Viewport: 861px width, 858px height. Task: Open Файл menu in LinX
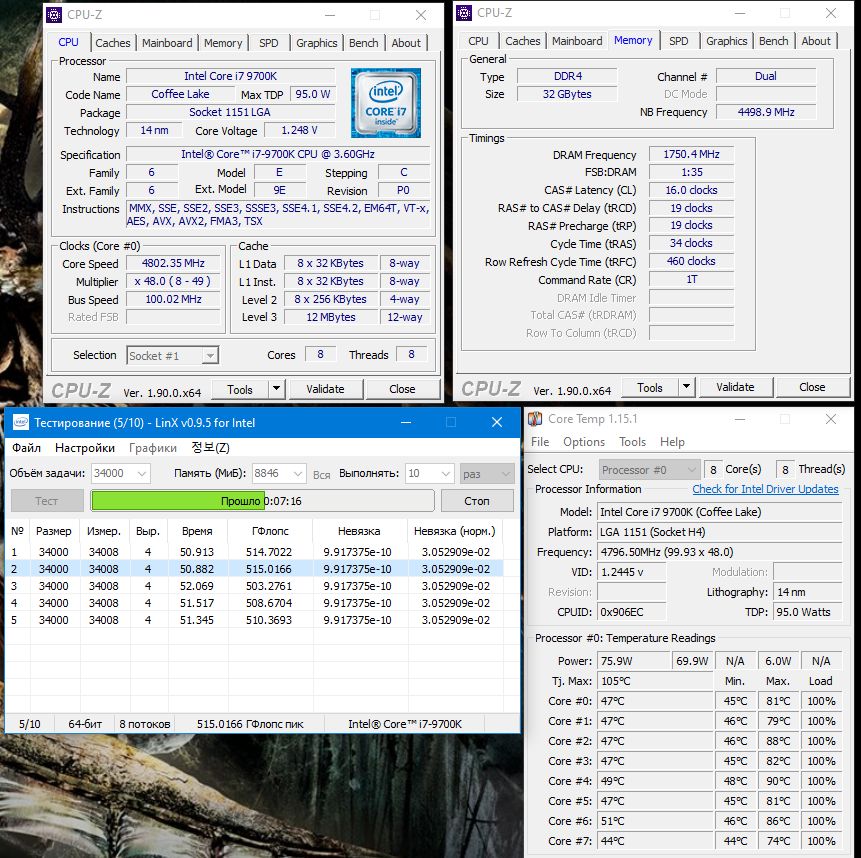point(27,447)
